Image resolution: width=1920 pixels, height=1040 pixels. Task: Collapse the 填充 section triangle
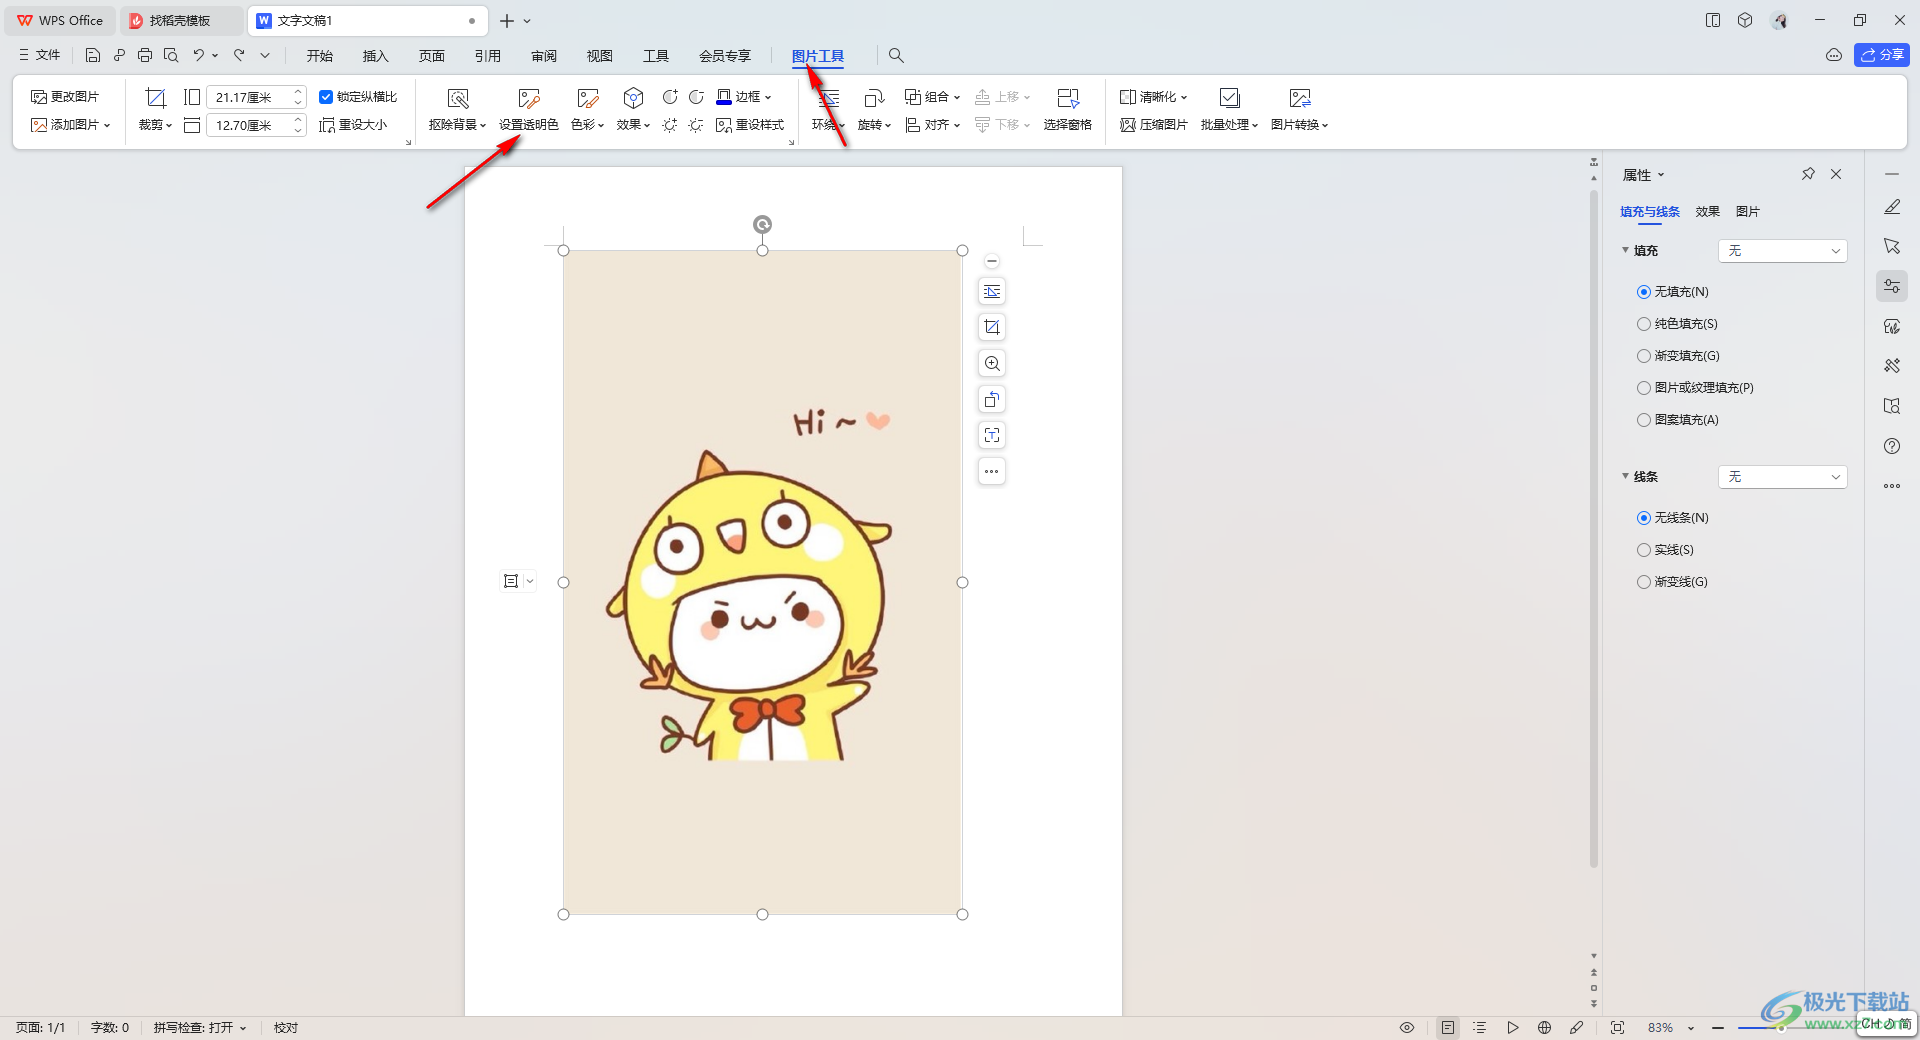pyautogui.click(x=1625, y=250)
